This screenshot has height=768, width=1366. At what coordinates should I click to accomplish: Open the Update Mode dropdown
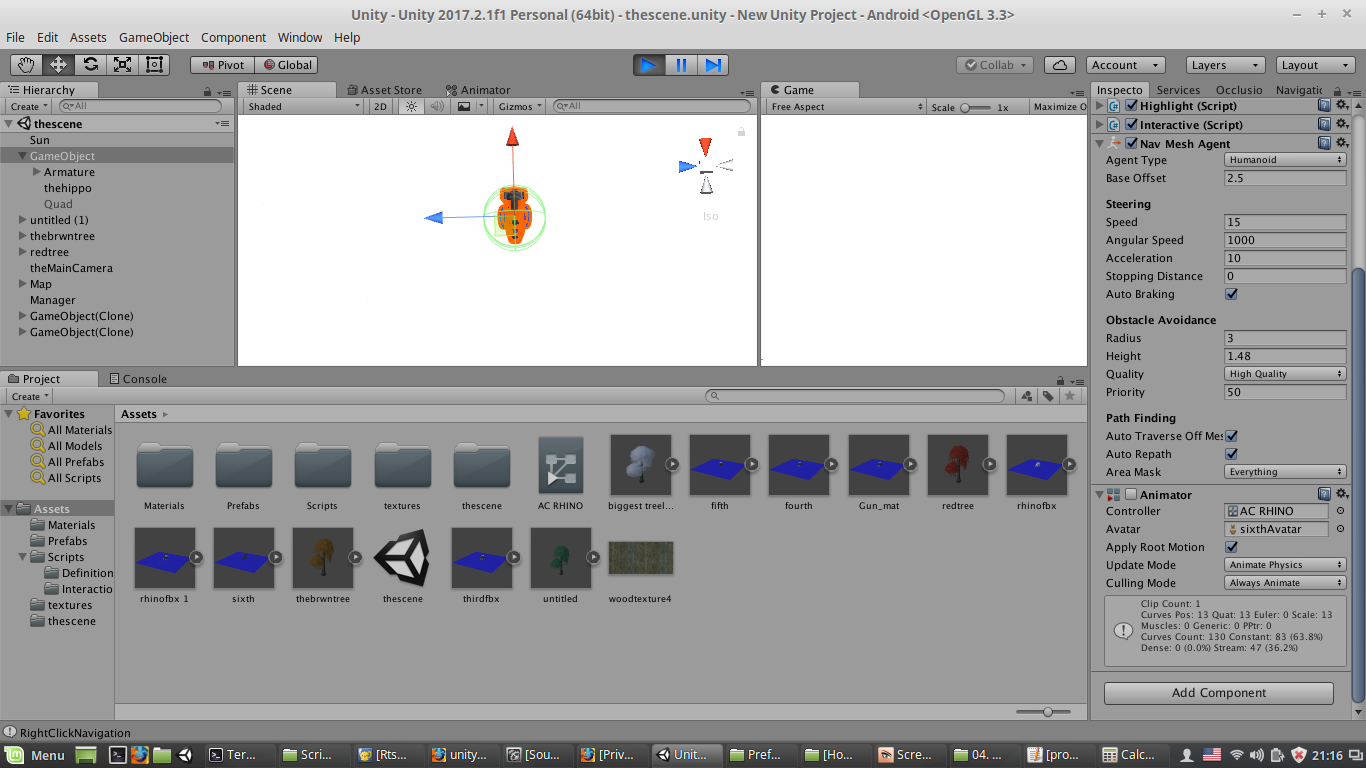click(x=1285, y=565)
